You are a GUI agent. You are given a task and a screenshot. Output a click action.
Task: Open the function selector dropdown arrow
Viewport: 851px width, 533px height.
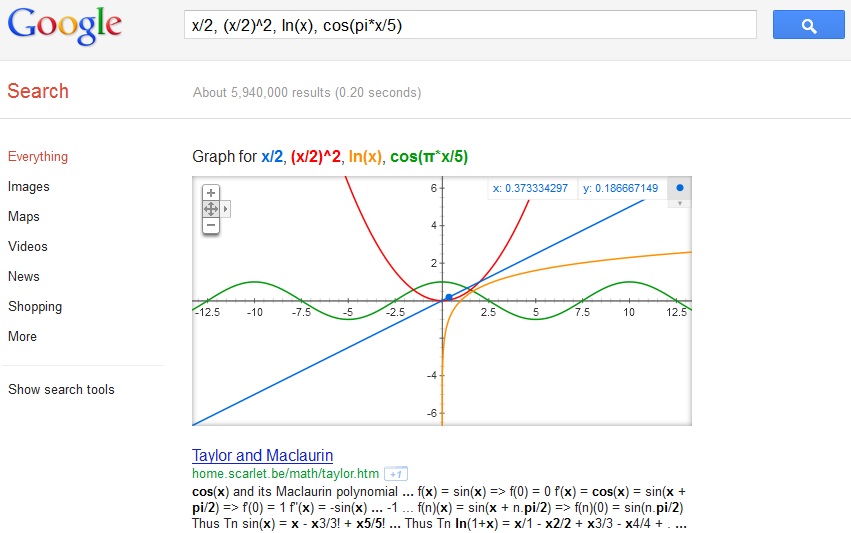click(680, 203)
